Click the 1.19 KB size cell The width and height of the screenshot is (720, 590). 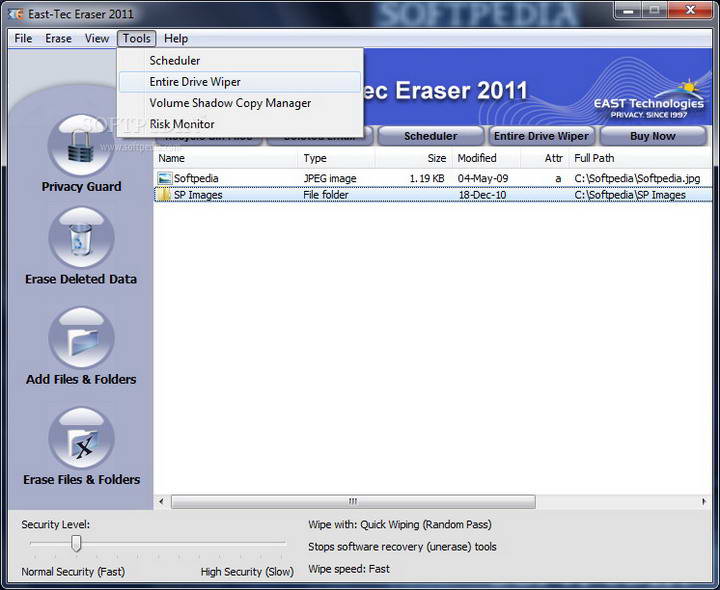[x=427, y=178]
